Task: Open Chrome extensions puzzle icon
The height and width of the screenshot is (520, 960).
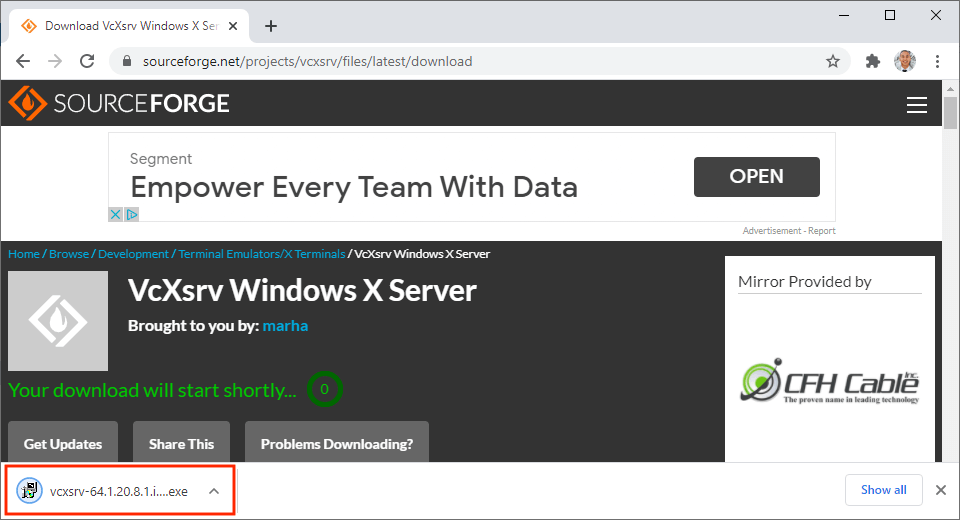Action: click(872, 61)
